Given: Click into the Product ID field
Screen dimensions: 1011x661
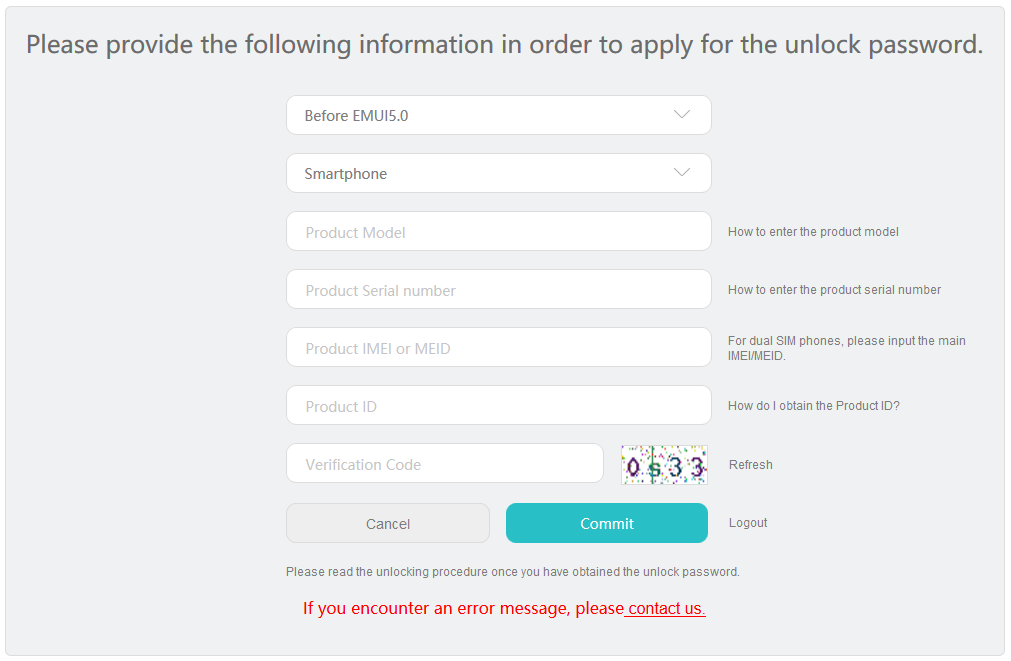Looking at the screenshot, I should point(498,406).
